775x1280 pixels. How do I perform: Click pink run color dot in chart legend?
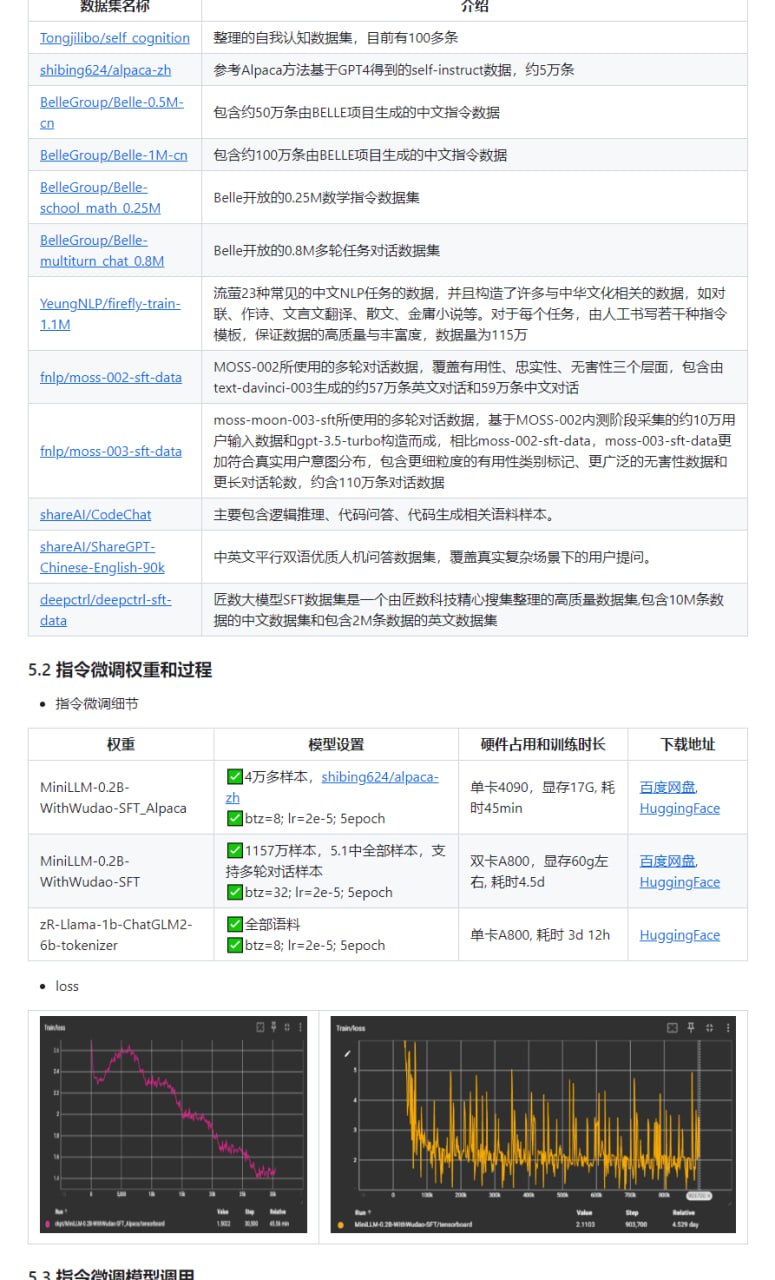pos(47,1223)
